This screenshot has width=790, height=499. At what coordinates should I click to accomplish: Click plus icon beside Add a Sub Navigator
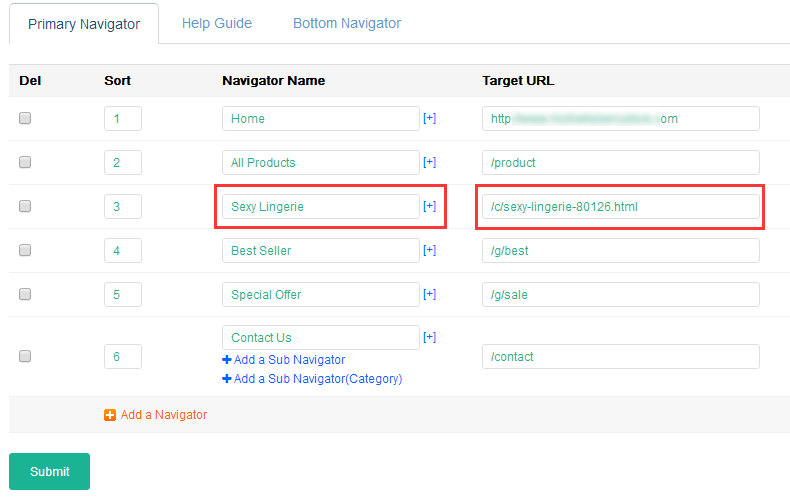pos(227,360)
